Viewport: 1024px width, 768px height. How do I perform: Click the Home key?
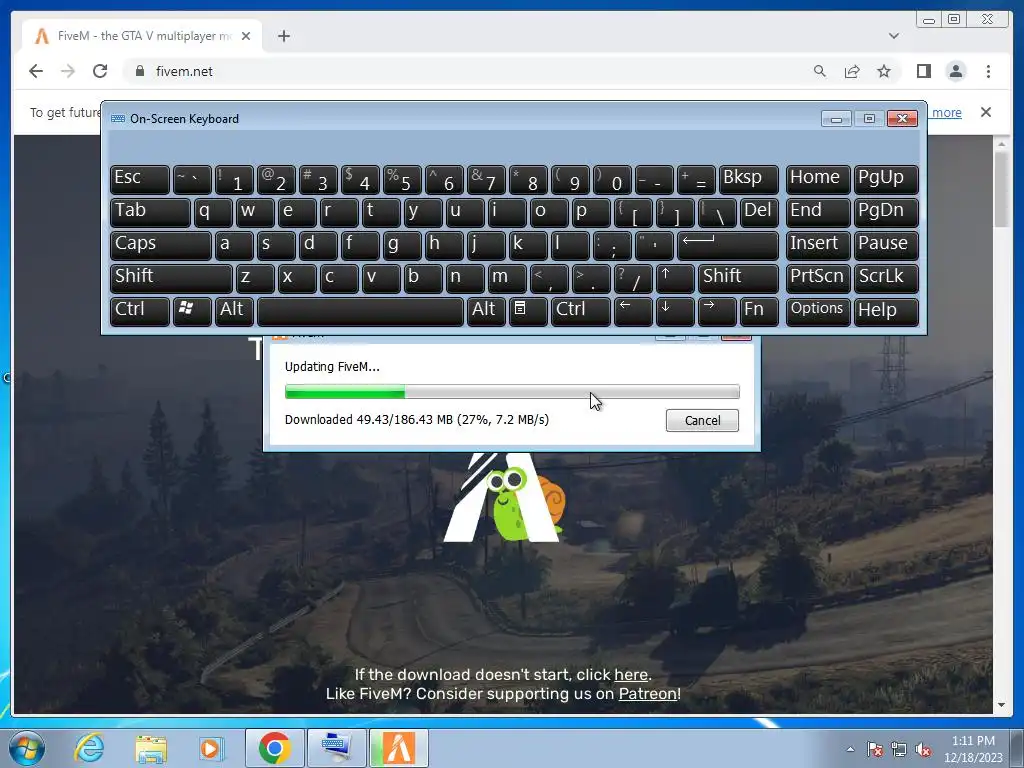[818, 180]
